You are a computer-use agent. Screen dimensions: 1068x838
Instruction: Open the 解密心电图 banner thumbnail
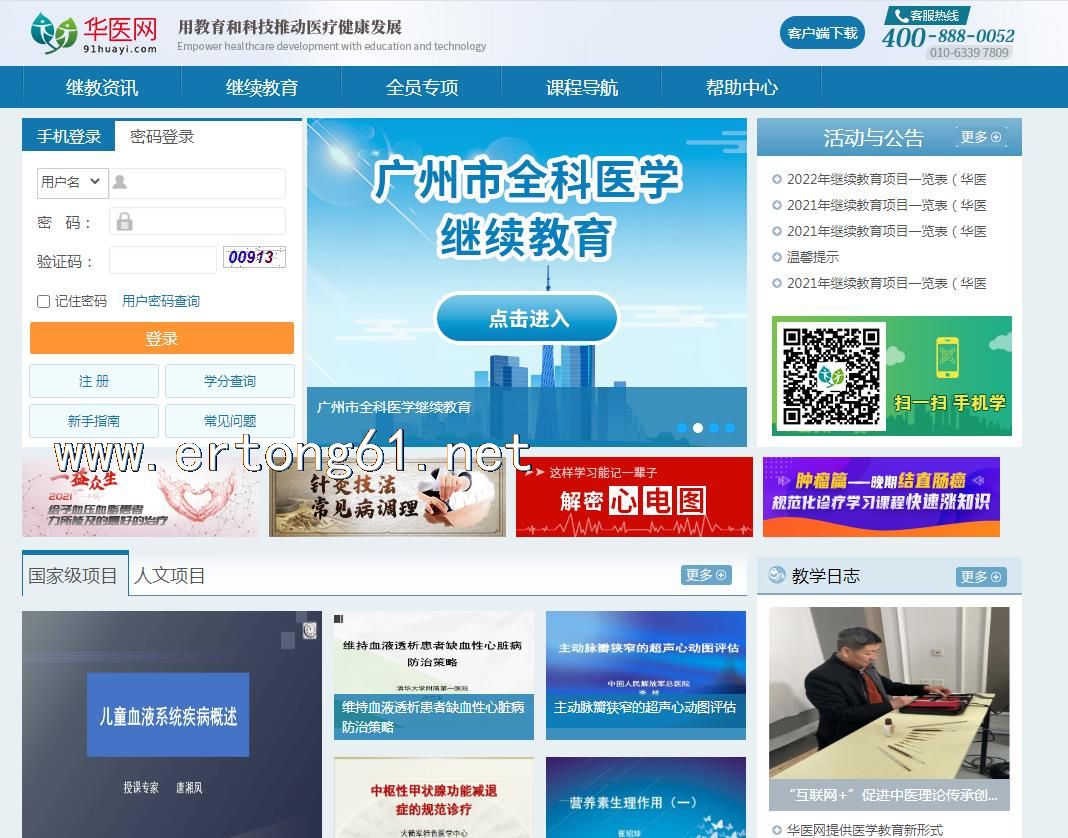[634, 497]
